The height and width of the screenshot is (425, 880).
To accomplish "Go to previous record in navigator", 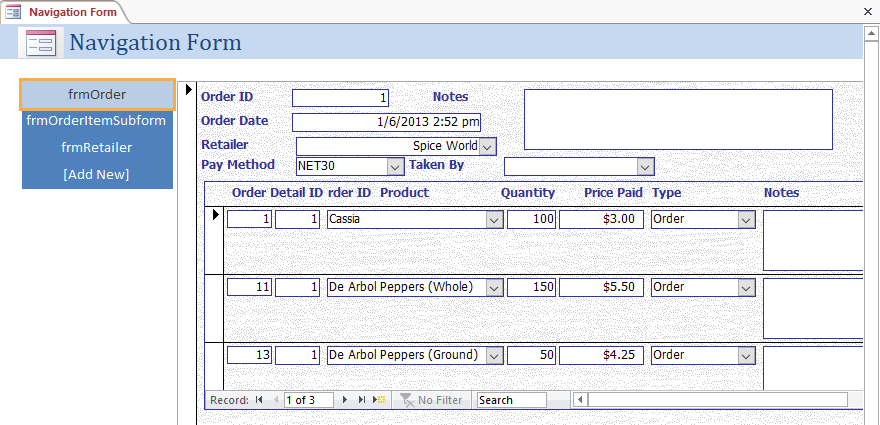I will [276, 400].
